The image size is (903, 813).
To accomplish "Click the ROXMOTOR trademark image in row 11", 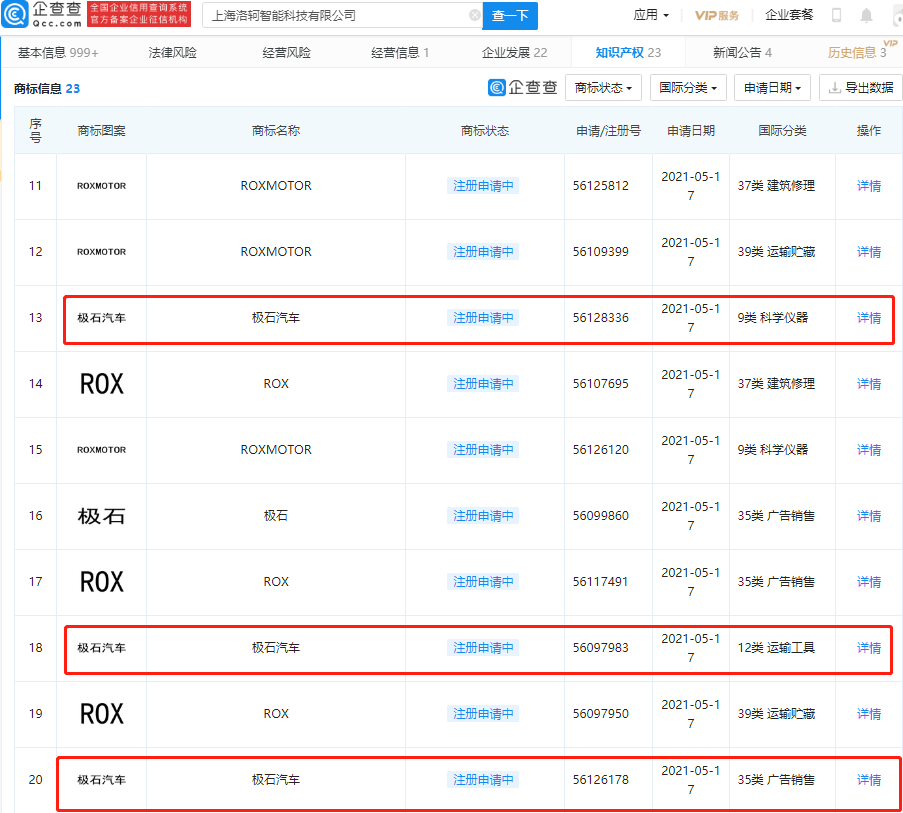I will tap(101, 186).
